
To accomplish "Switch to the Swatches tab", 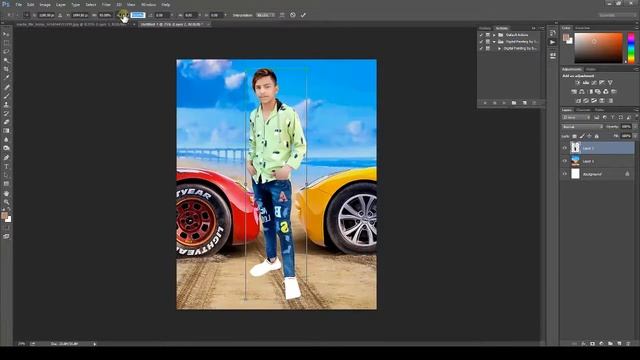I will (582, 28).
